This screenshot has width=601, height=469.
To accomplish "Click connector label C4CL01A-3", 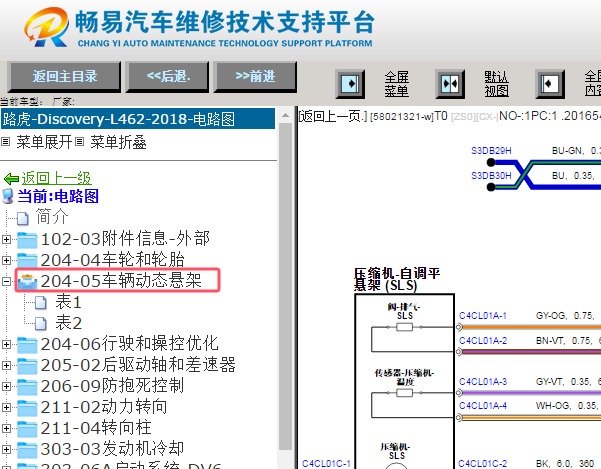I will tap(483, 382).
